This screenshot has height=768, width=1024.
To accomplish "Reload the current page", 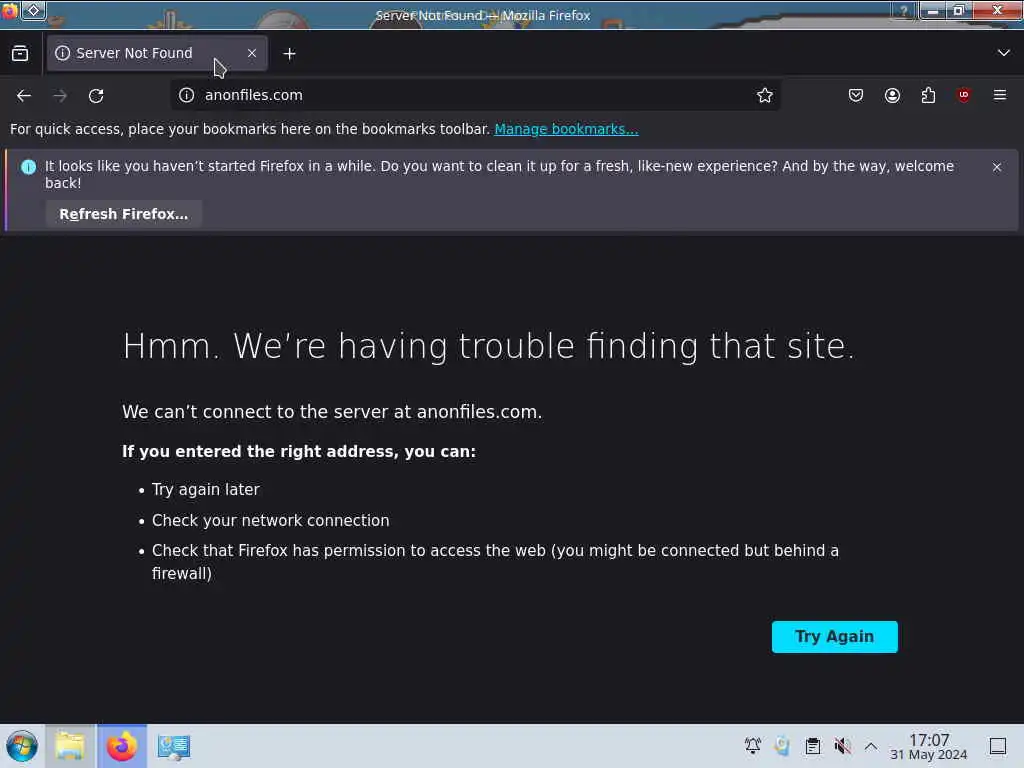I will tap(96, 95).
